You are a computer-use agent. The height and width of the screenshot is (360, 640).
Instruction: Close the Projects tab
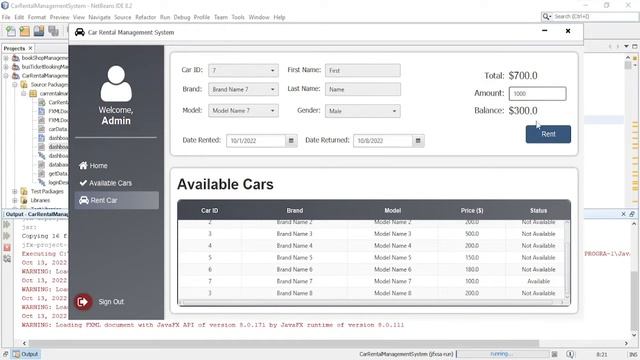click(31, 48)
